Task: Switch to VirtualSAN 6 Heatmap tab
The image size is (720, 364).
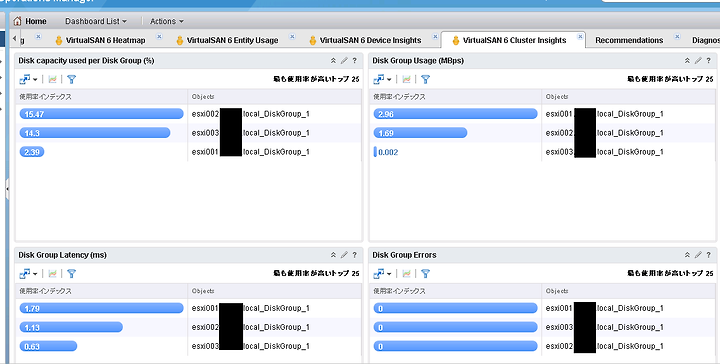Action: point(105,40)
